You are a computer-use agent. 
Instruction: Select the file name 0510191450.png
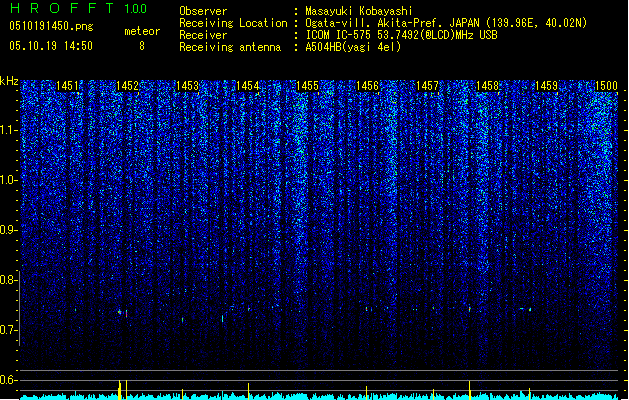[x=51, y=27]
